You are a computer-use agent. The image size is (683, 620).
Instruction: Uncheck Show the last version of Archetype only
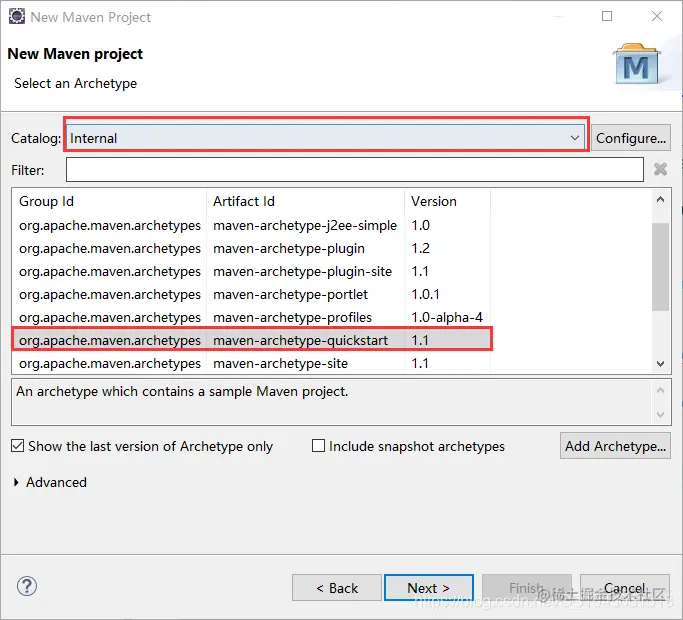pyautogui.click(x=17, y=446)
